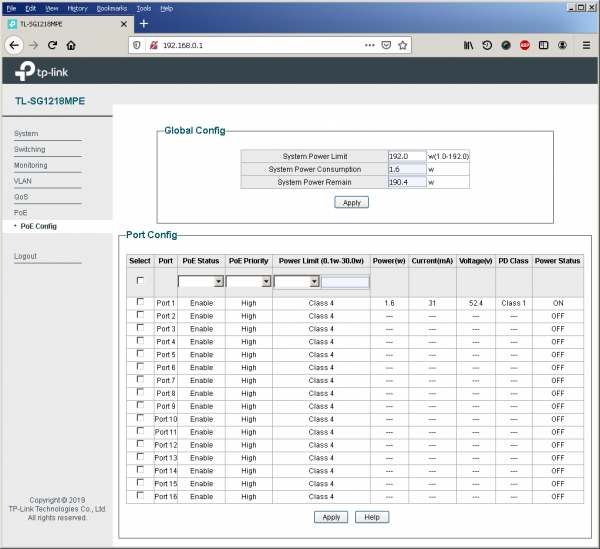600x549 pixels.
Task: Check the select-all ports checkbox in header row
Action: click(140, 281)
